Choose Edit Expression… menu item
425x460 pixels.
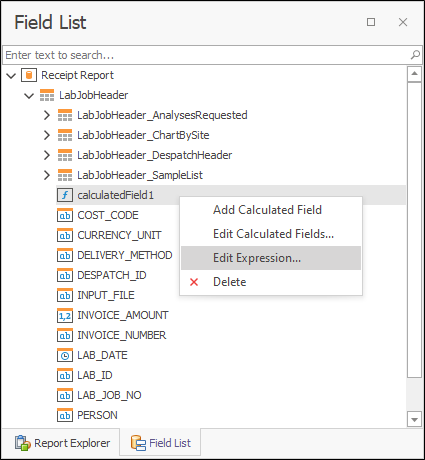click(271, 258)
